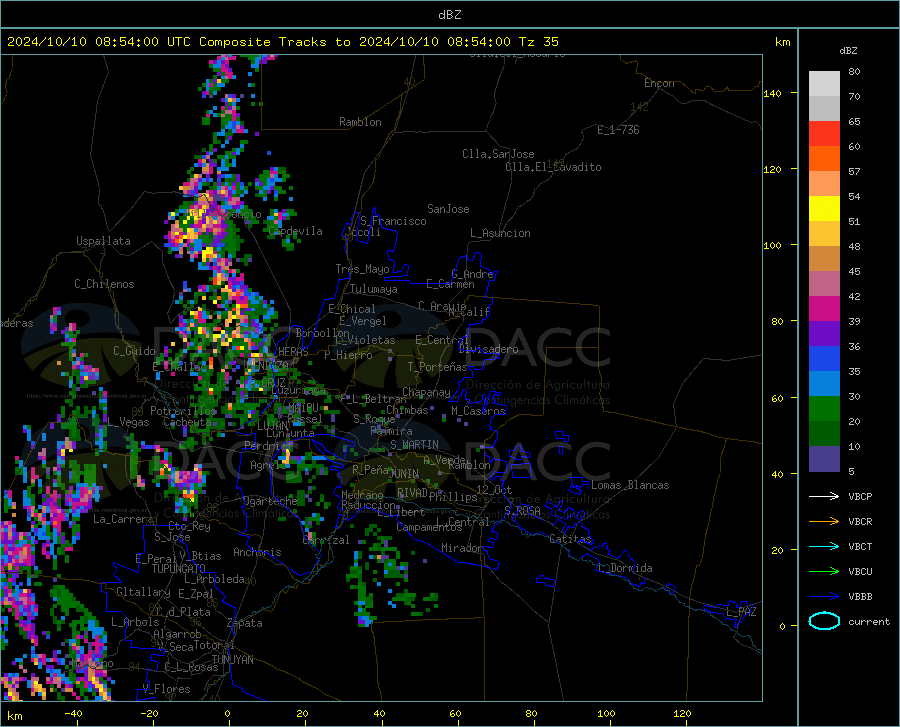The height and width of the screenshot is (727, 900).
Task: Click the 'Tz 35' value in header
Action: (x=538, y=42)
